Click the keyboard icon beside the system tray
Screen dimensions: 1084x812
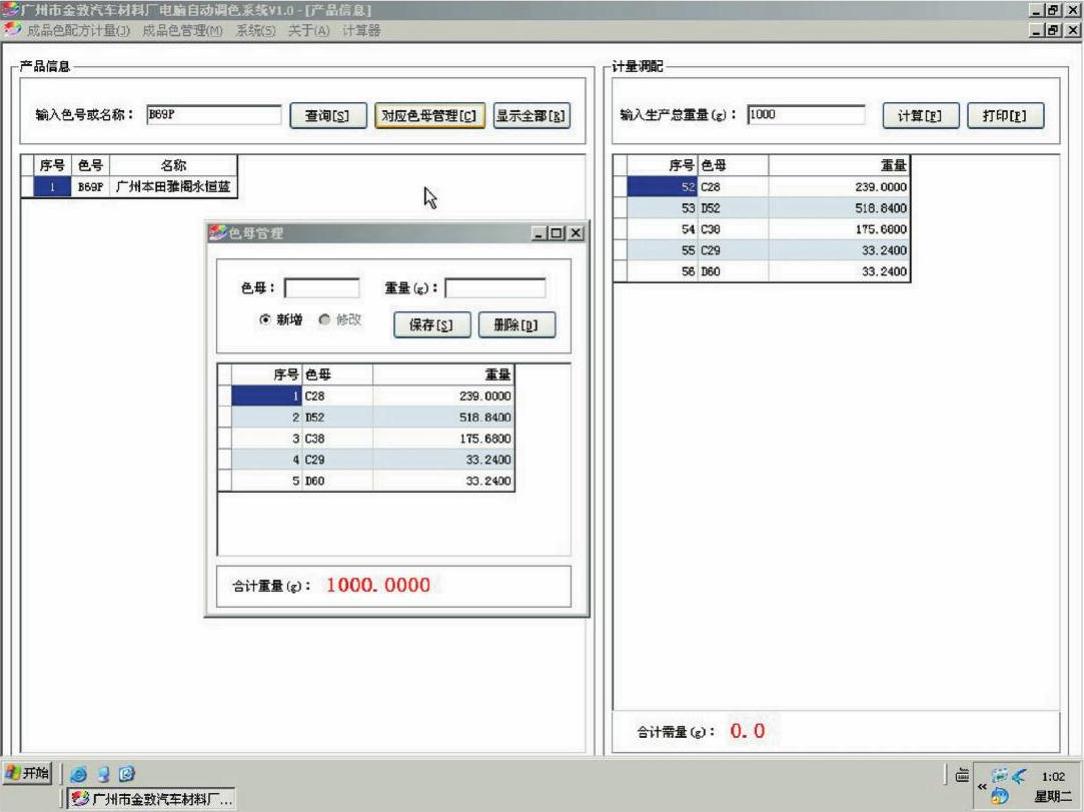tap(962, 775)
